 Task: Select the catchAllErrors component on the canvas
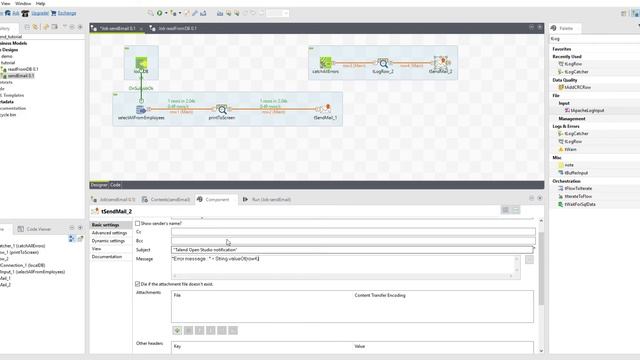tap(325, 63)
